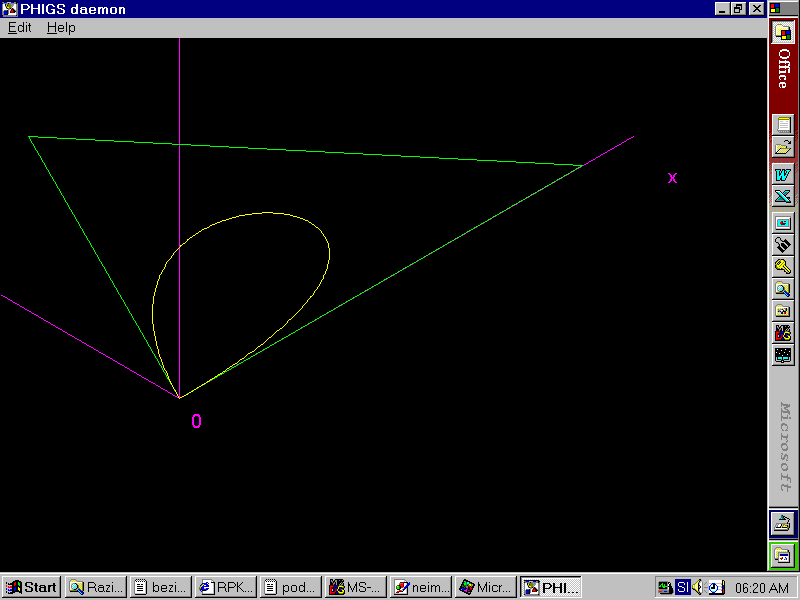
Task: Click the PHIGS daemon title bar icon
Action: 9,9
